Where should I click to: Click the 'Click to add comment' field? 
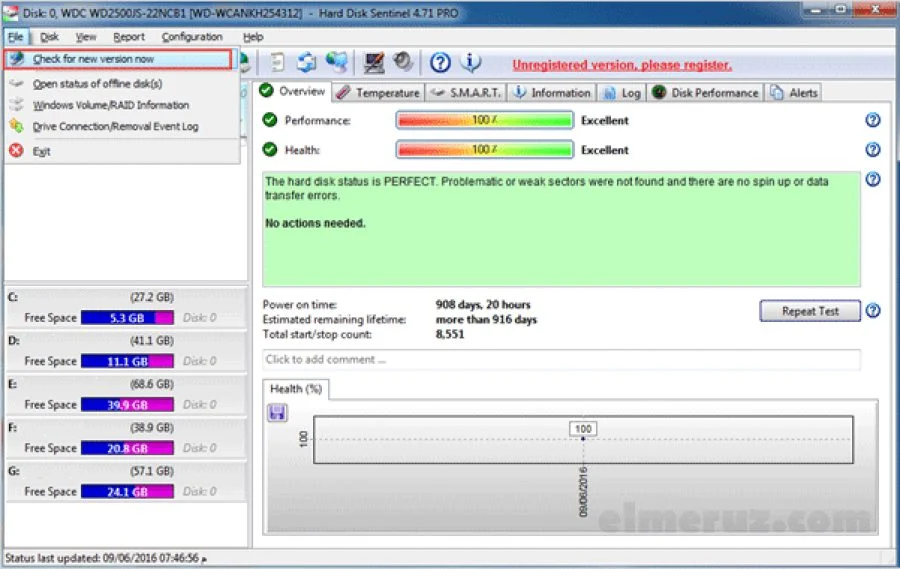tap(560, 360)
